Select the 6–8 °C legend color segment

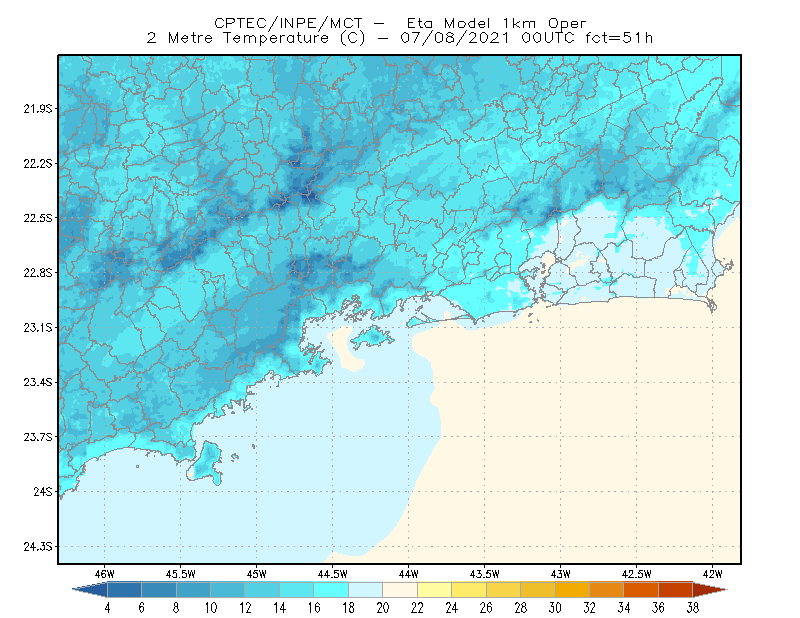pyautogui.click(x=159, y=590)
